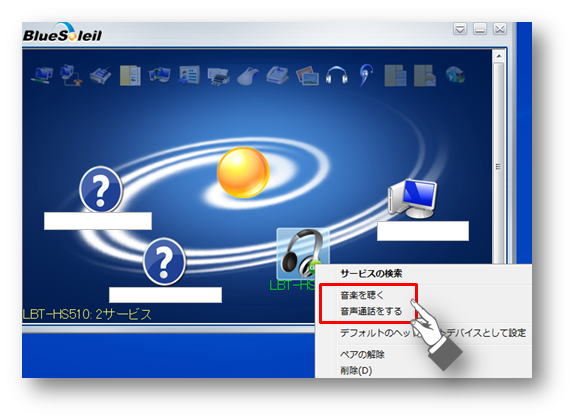Click the Personal Area Network service icon
574x420 pixels.
pos(41,75)
